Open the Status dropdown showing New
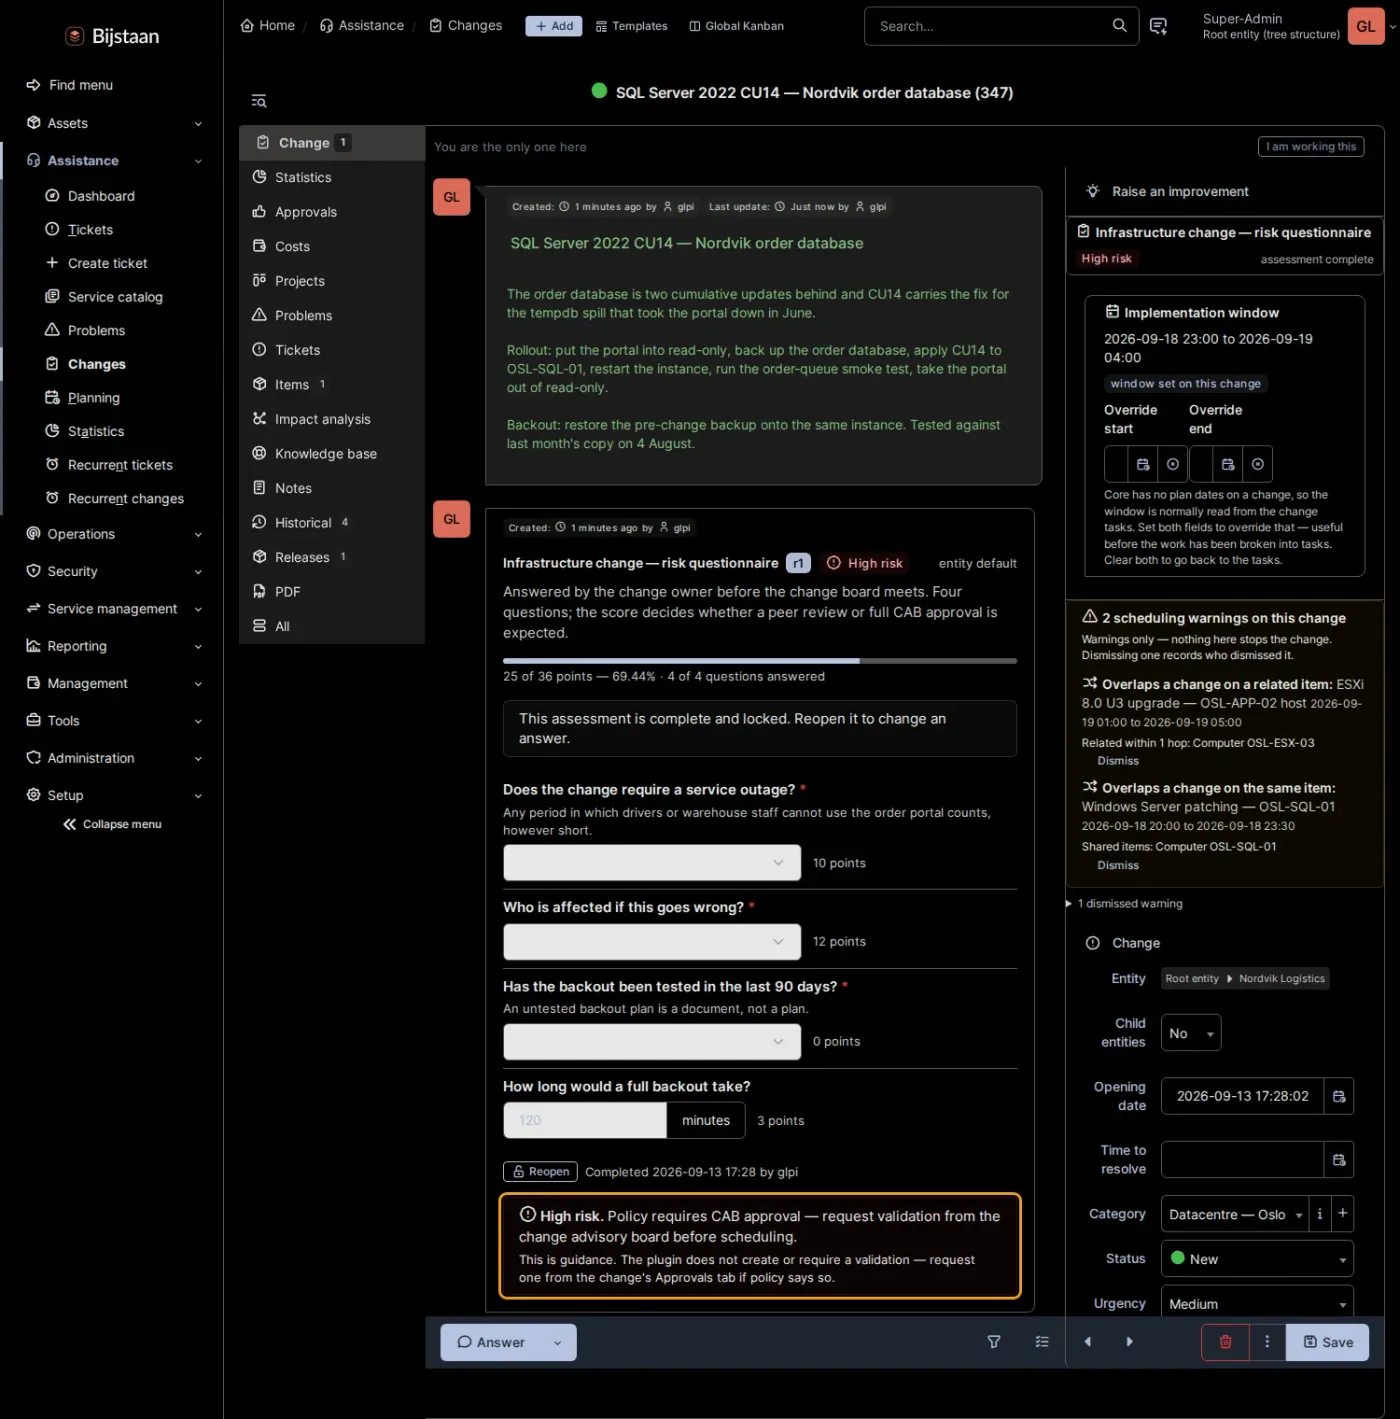This screenshot has height=1419, width=1400. tap(1257, 1259)
